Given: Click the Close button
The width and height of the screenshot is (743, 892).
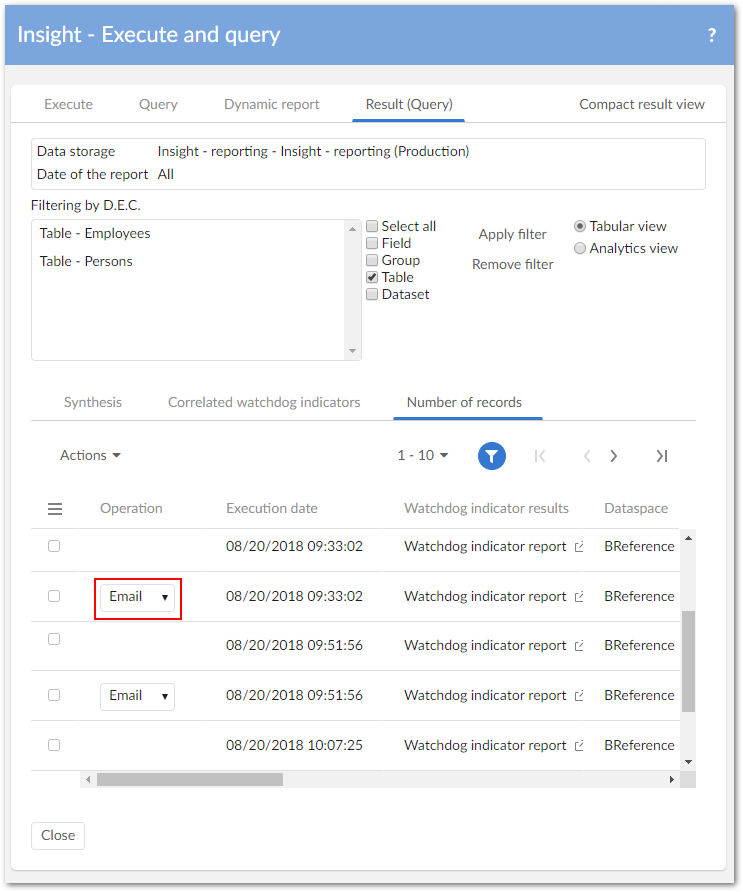Looking at the screenshot, I should click(58, 835).
